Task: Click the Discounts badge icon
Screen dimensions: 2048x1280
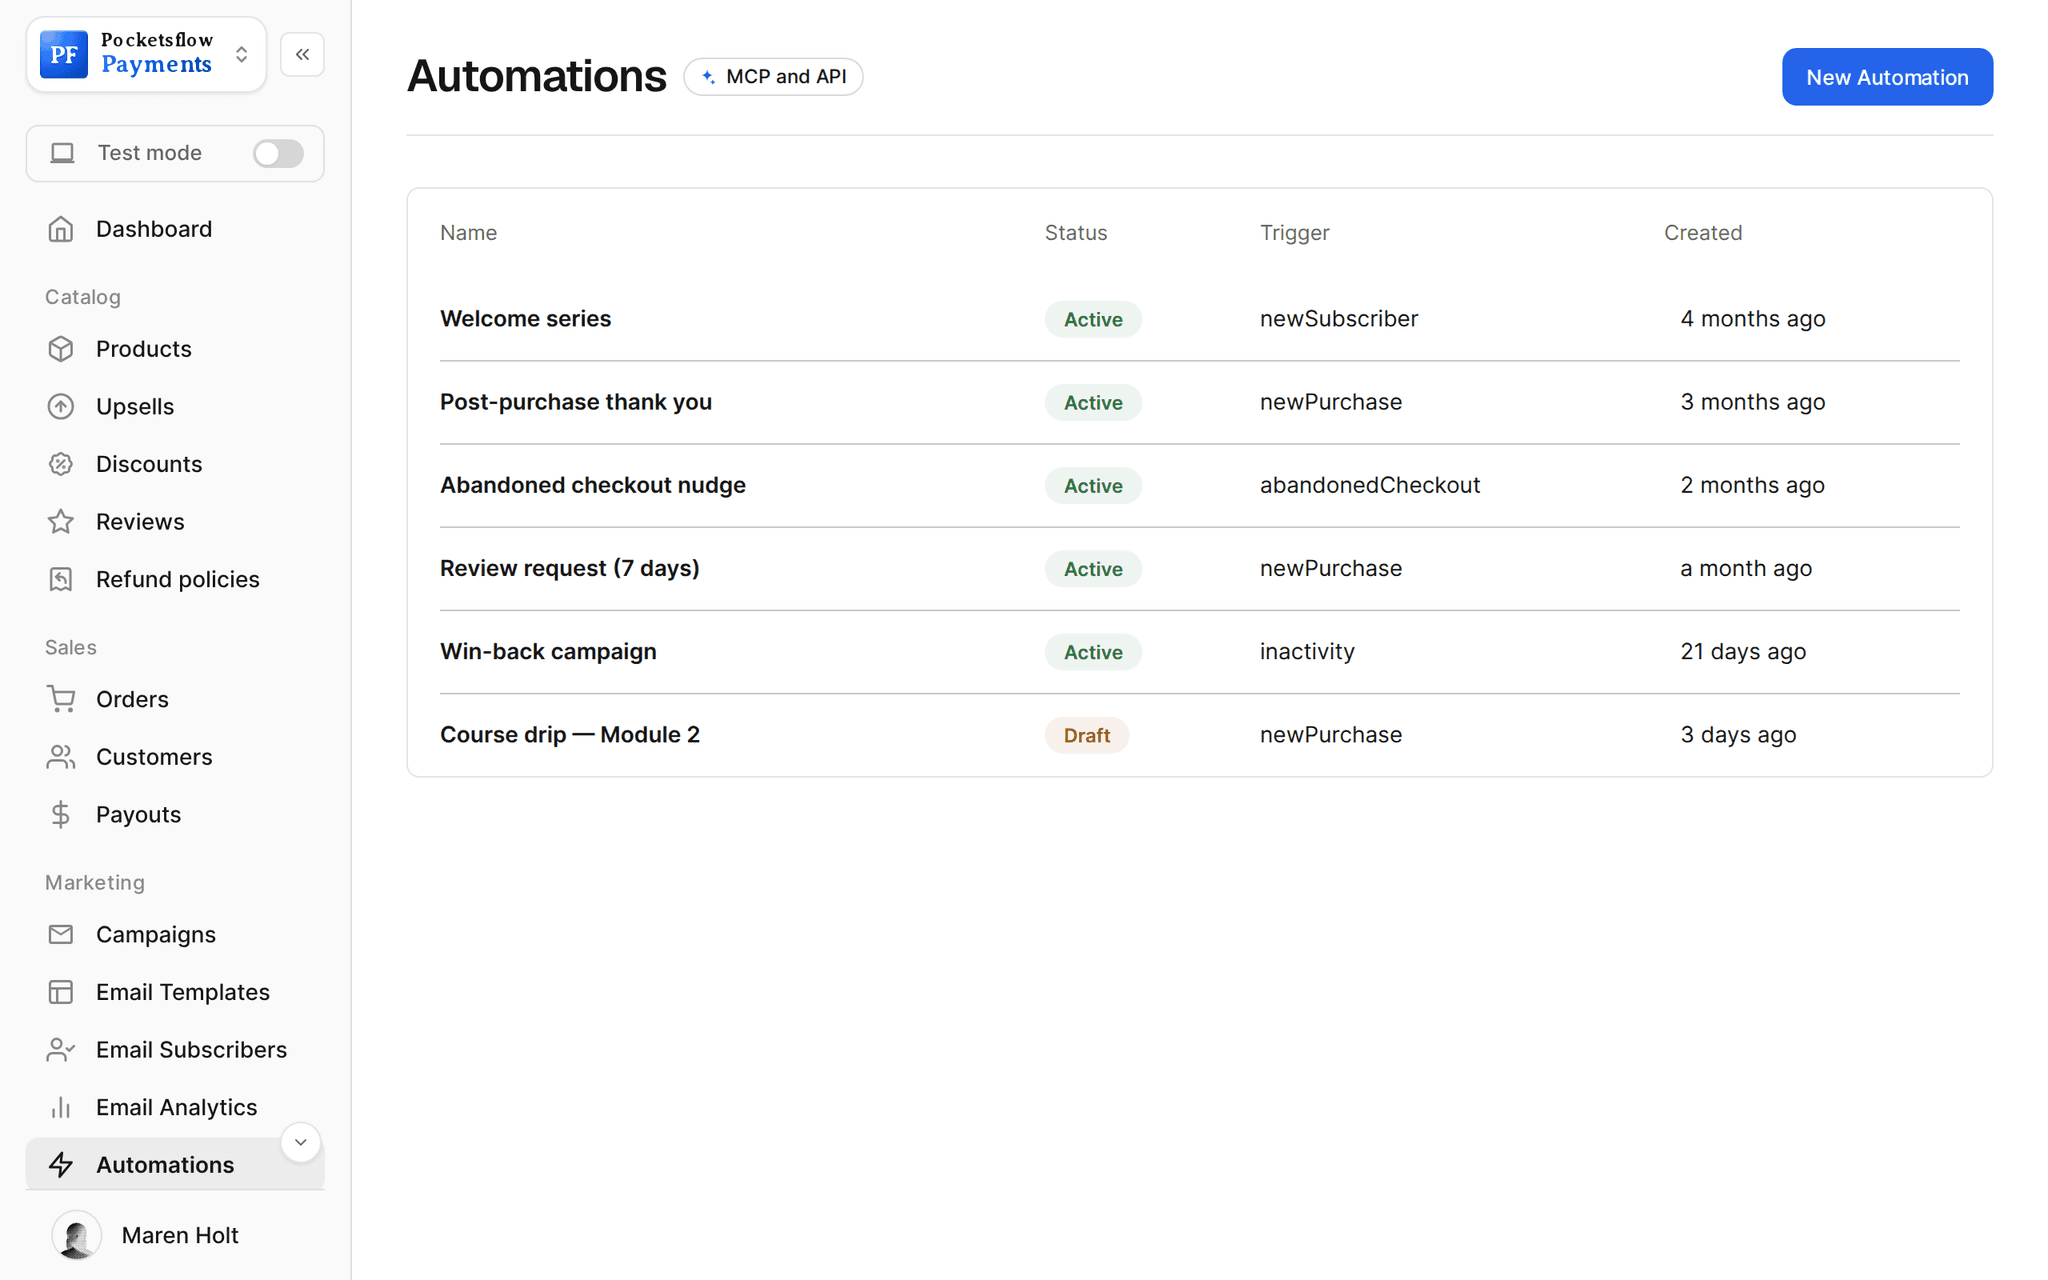Action: coord(61,464)
